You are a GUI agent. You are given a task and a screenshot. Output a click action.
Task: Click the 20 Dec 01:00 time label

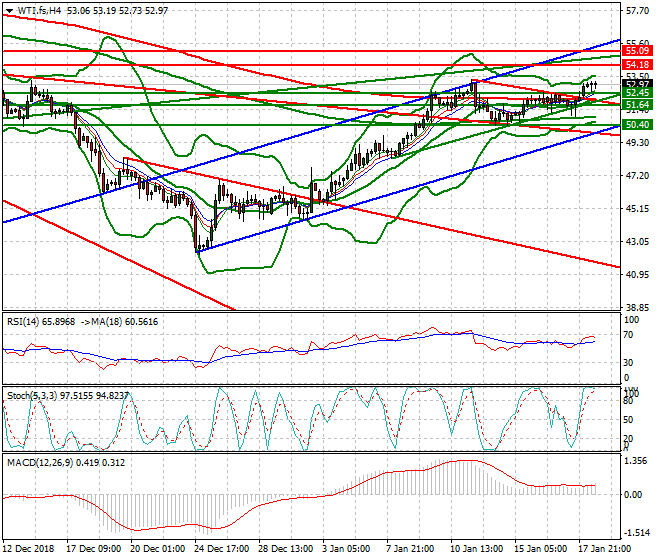pyautogui.click(x=157, y=549)
